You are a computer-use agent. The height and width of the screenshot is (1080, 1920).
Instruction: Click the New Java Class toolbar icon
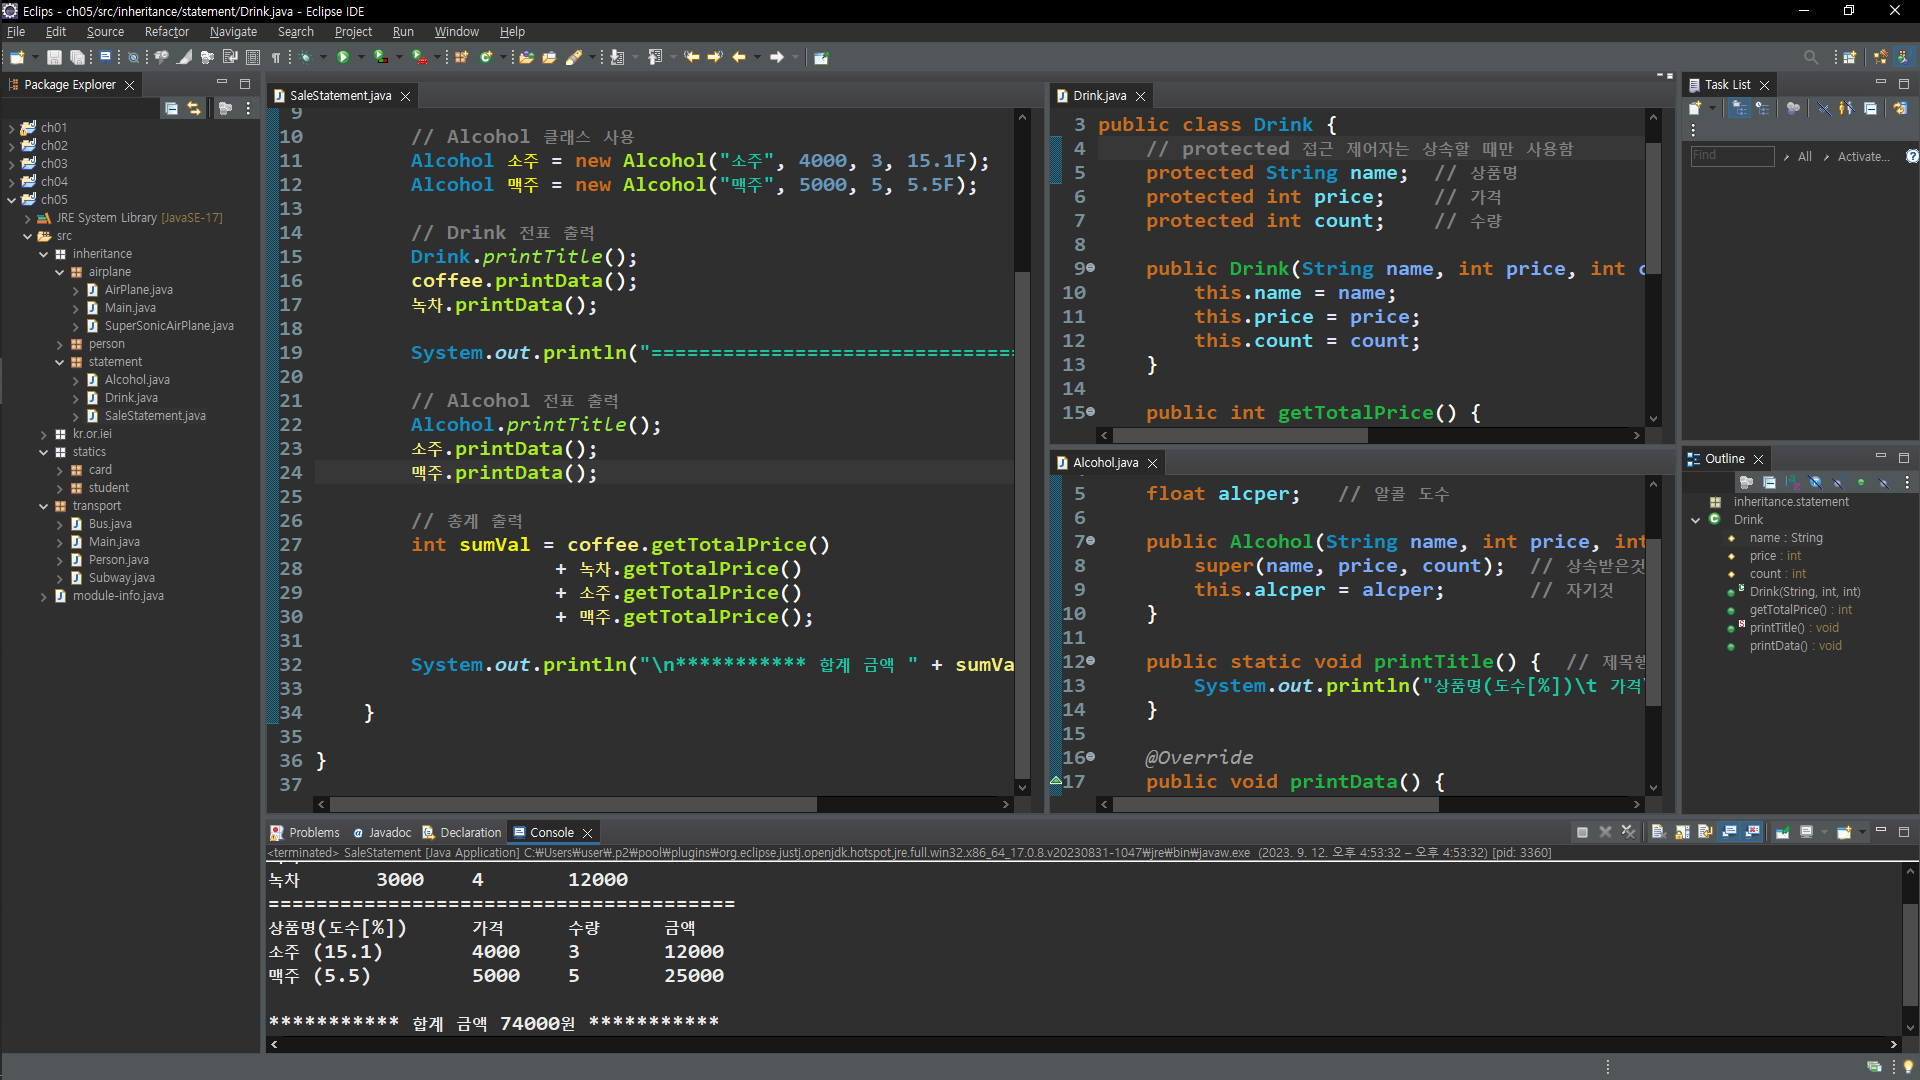point(486,57)
